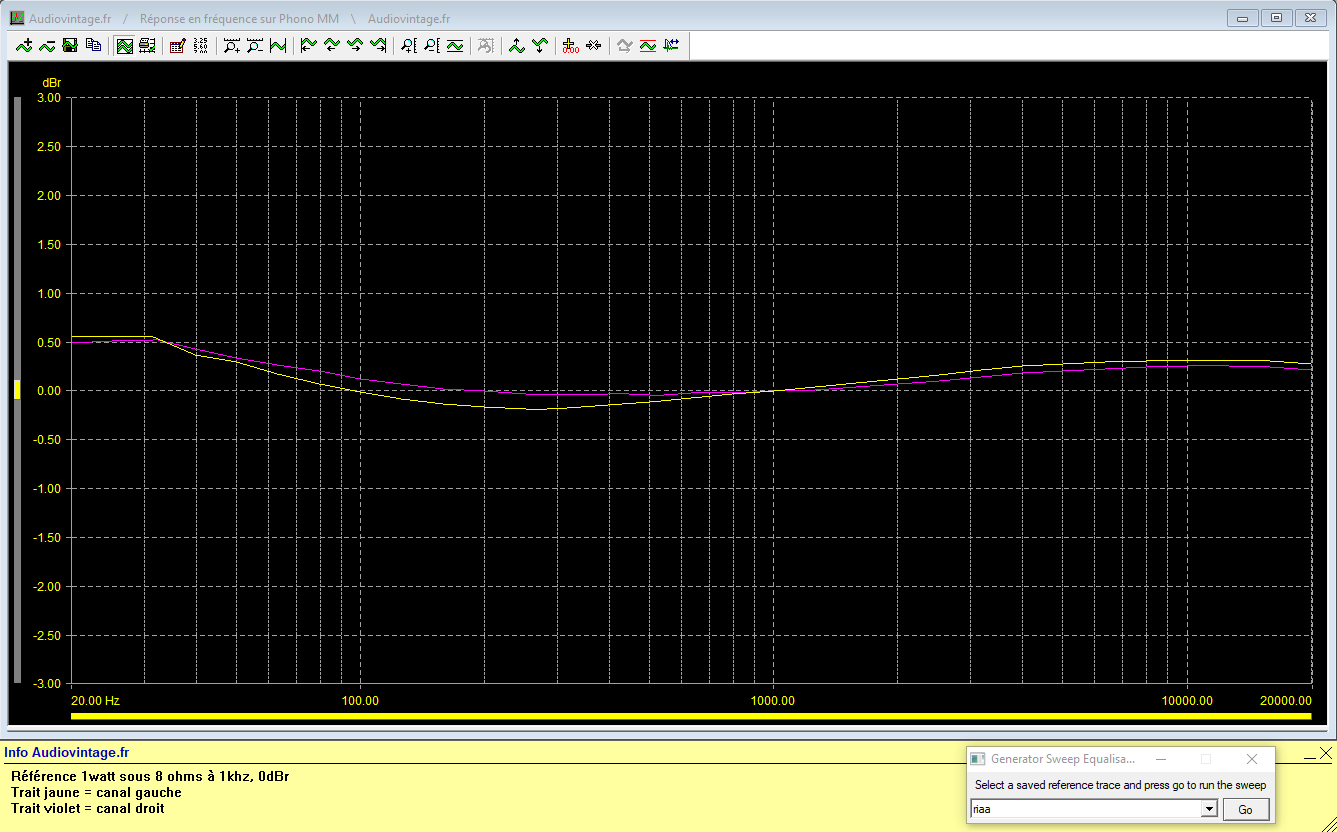Click the shift trace up arrow icon
Image resolution: width=1337 pixels, height=832 pixels.
point(516,45)
